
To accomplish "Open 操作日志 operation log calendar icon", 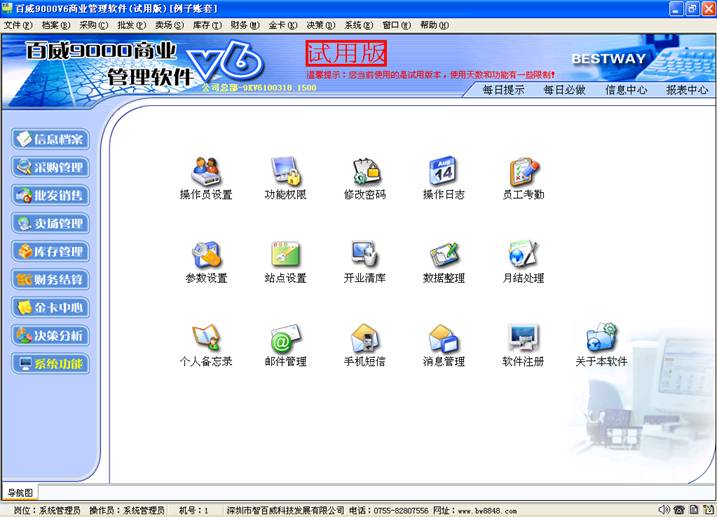I will [x=444, y=171].
